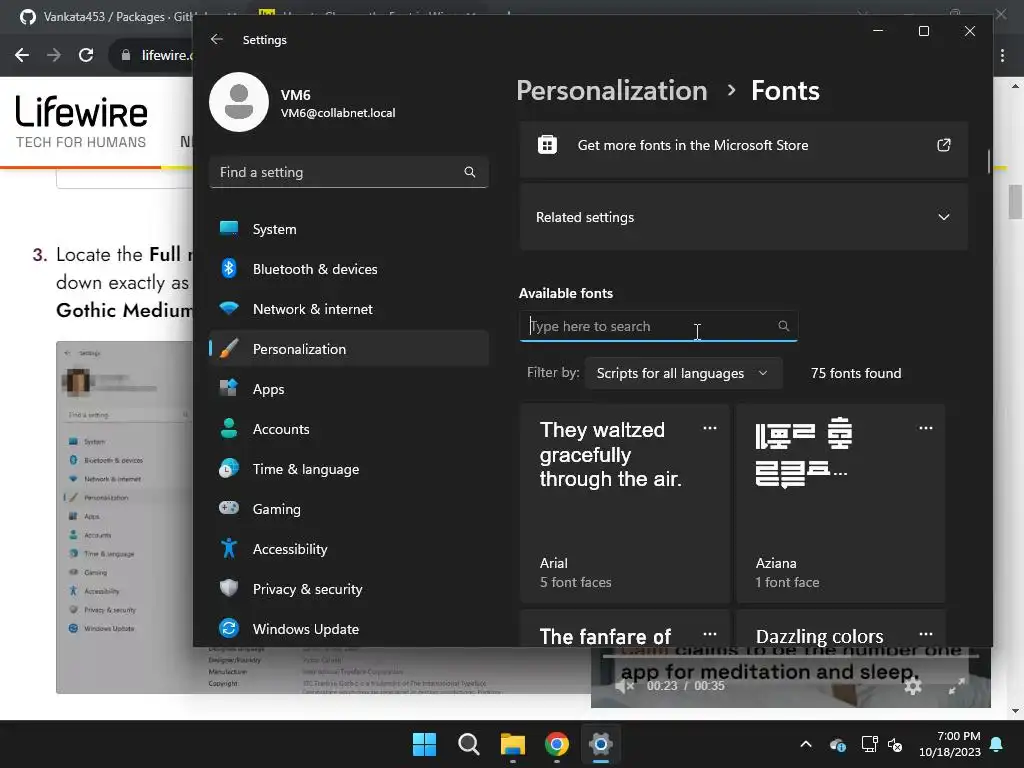The image size is (1024, 768).
Task: Open external link icon for Microsoft Store fonts
Action: (x=944, y=145)
